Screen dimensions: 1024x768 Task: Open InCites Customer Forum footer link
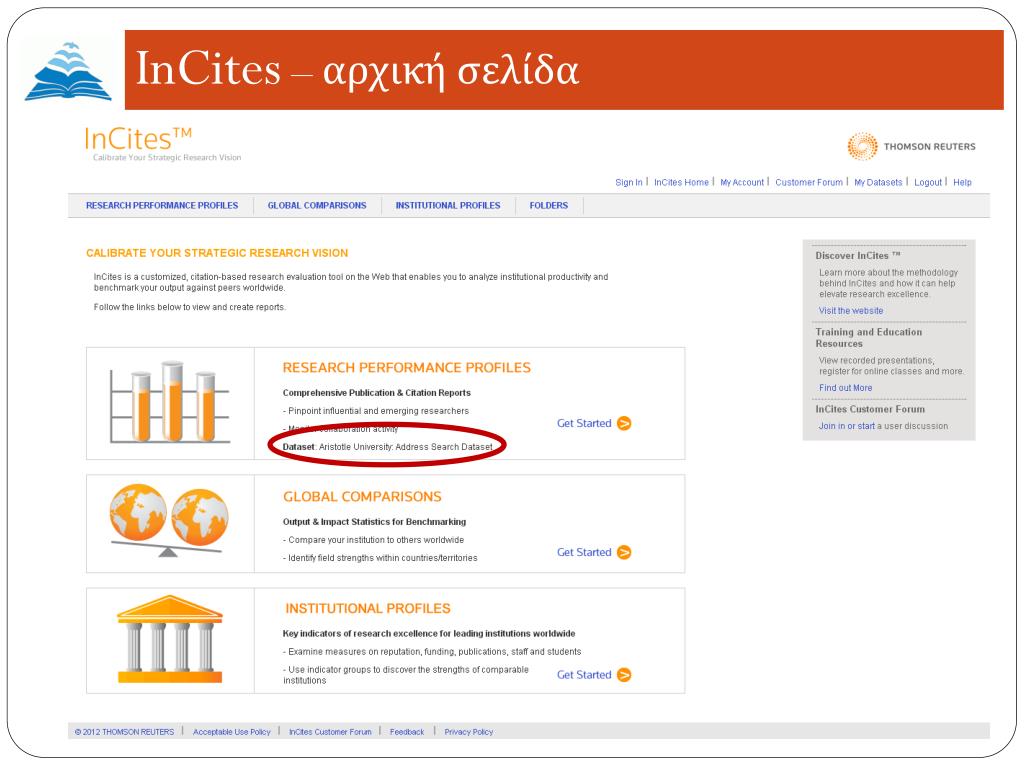330,732
